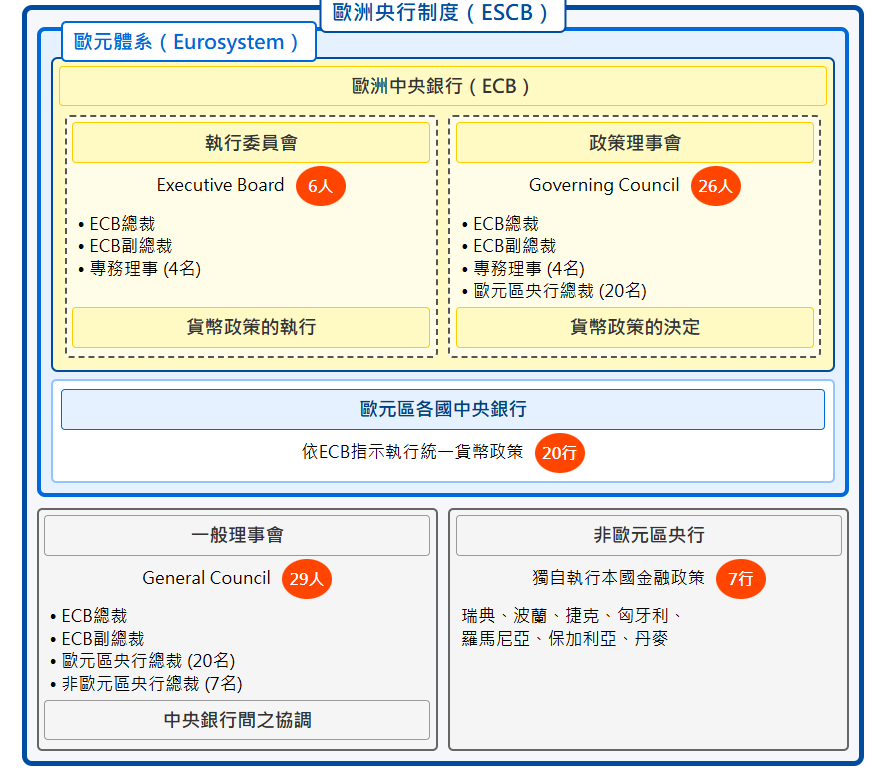Click 專務理事 (4名) under Executive Board
Viewport: 875px width, 773px height.
pos(145,269)
